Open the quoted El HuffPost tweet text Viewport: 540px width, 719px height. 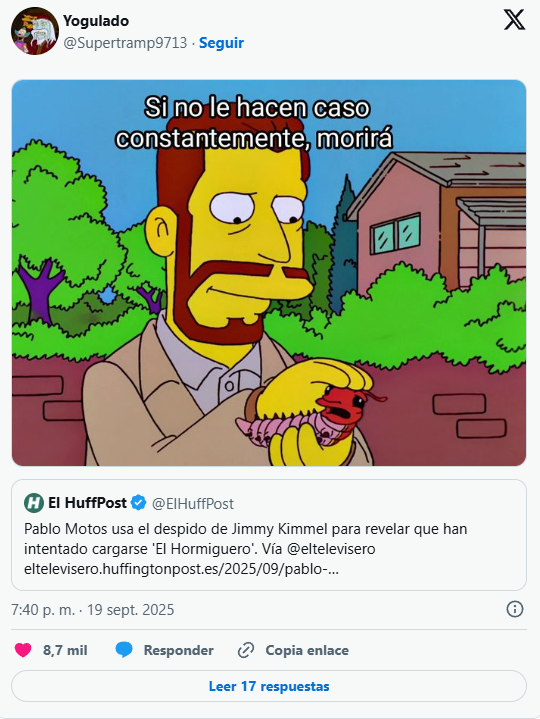[x=245, y=549]
